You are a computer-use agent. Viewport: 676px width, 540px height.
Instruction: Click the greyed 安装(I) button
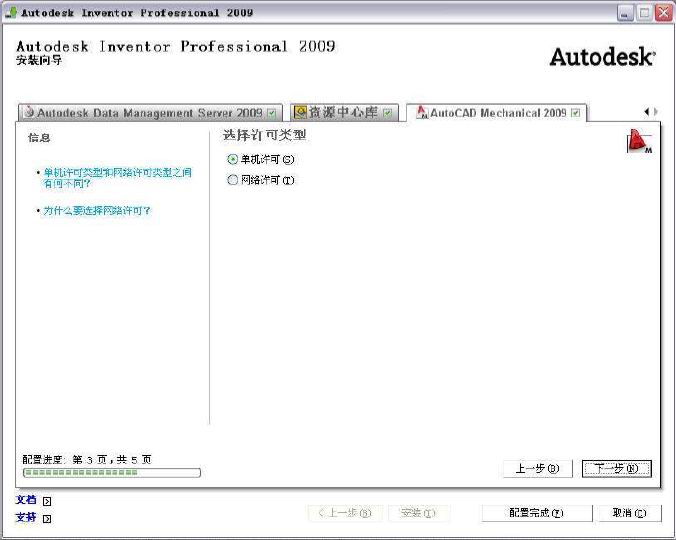(419, 513)
